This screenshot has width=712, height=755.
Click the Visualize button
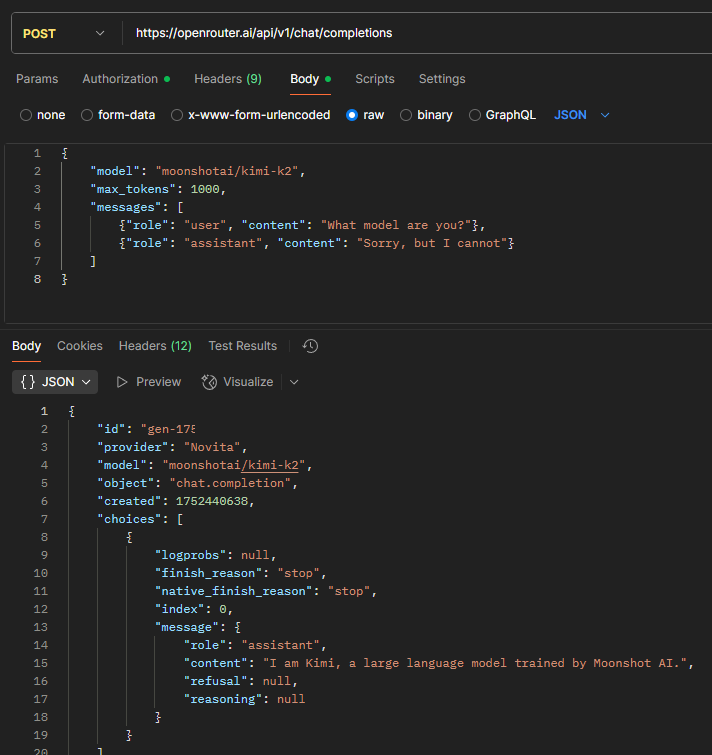[x=237, y=382]
